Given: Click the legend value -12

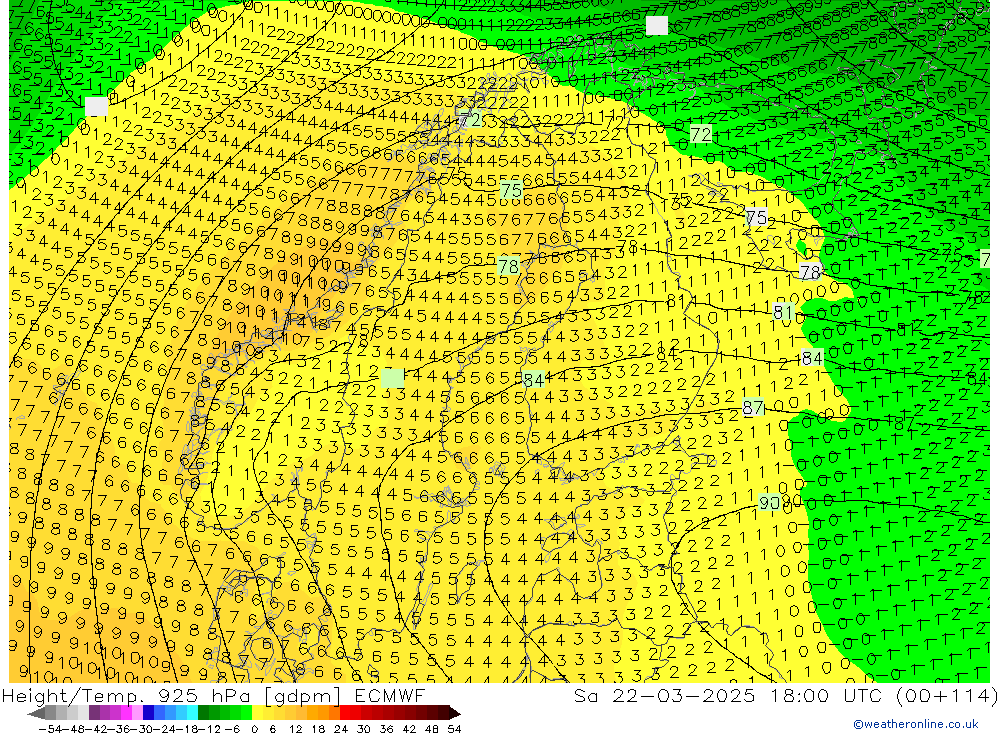Looking at the screenshot, I should [x=209, y=729].
